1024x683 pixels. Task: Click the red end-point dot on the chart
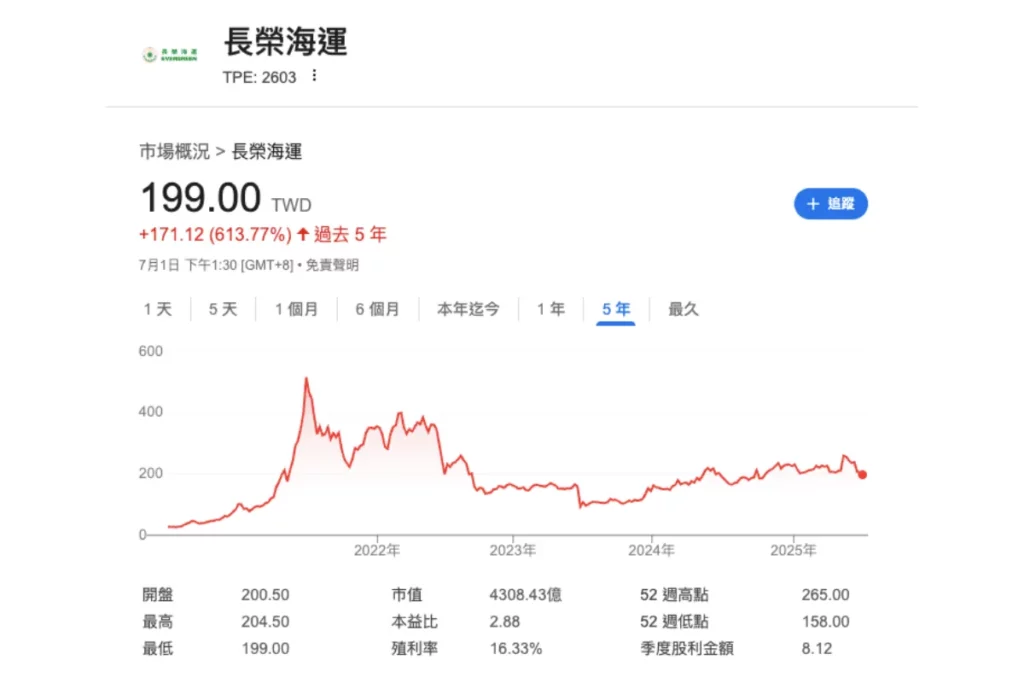coord(862,475)
